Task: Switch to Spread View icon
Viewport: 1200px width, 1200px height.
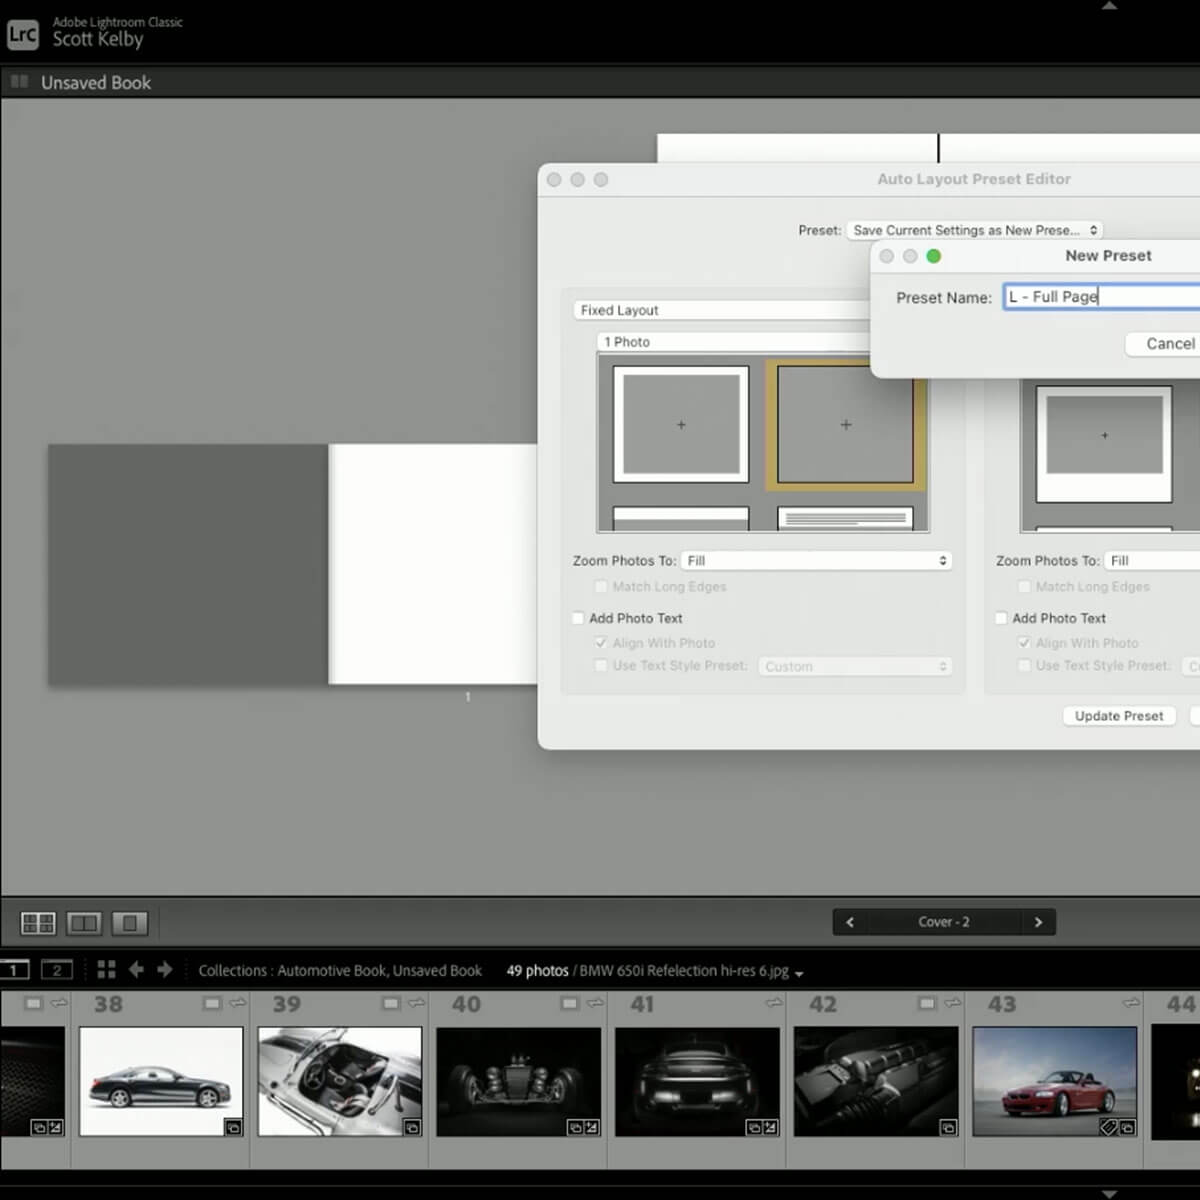Action: pos(84,923)
